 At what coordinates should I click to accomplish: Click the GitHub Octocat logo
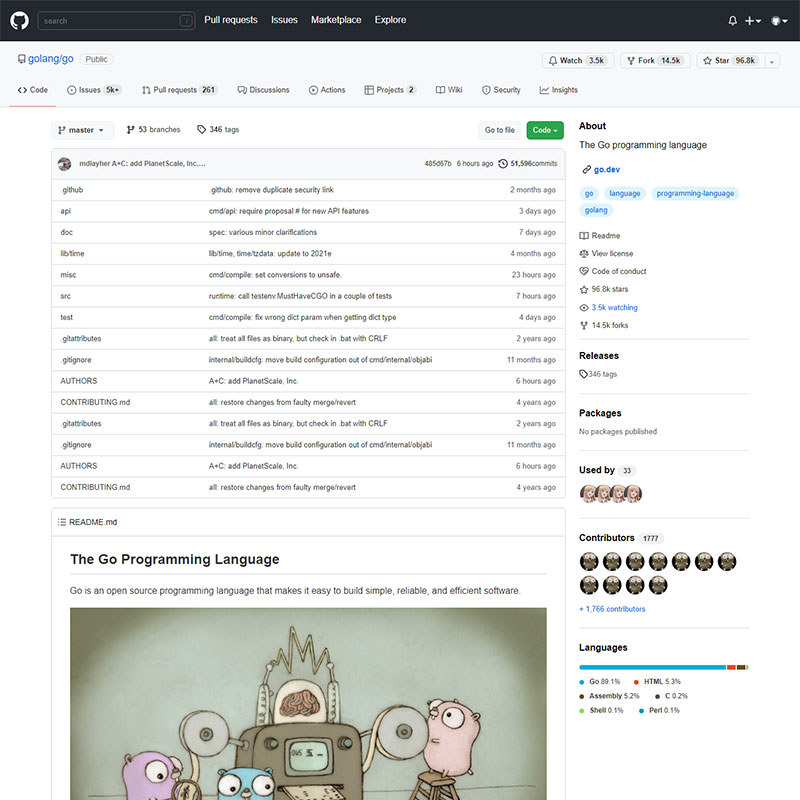pos(19,20)
